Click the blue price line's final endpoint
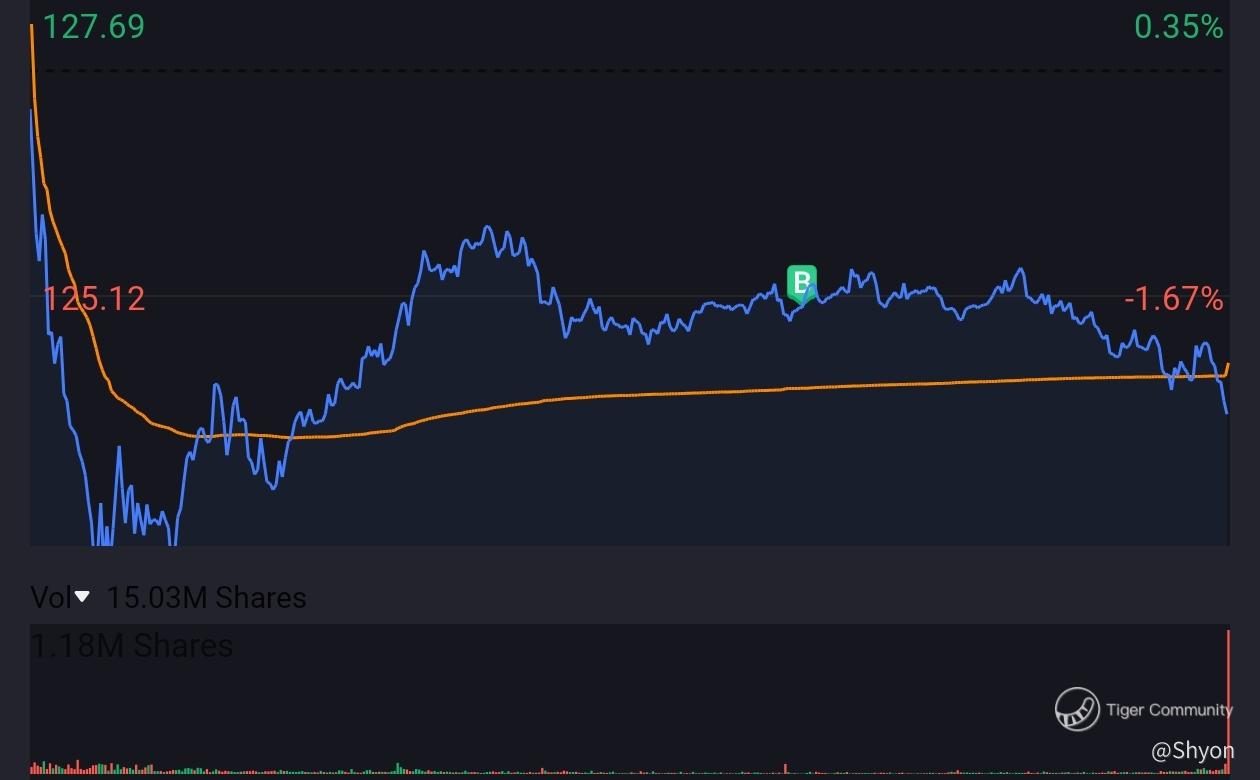The width and height of the screenshot is (1260, 780). click(1226, 411)
